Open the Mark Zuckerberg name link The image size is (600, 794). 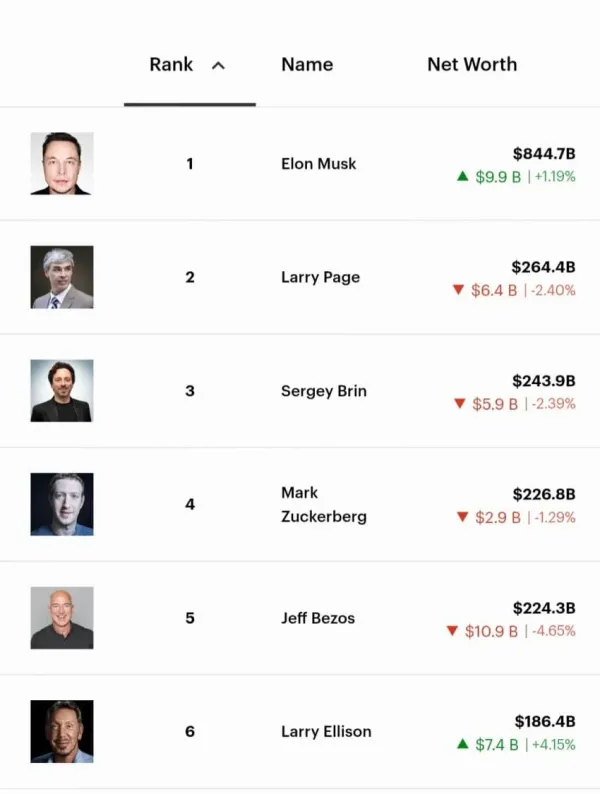coord(323,504)
